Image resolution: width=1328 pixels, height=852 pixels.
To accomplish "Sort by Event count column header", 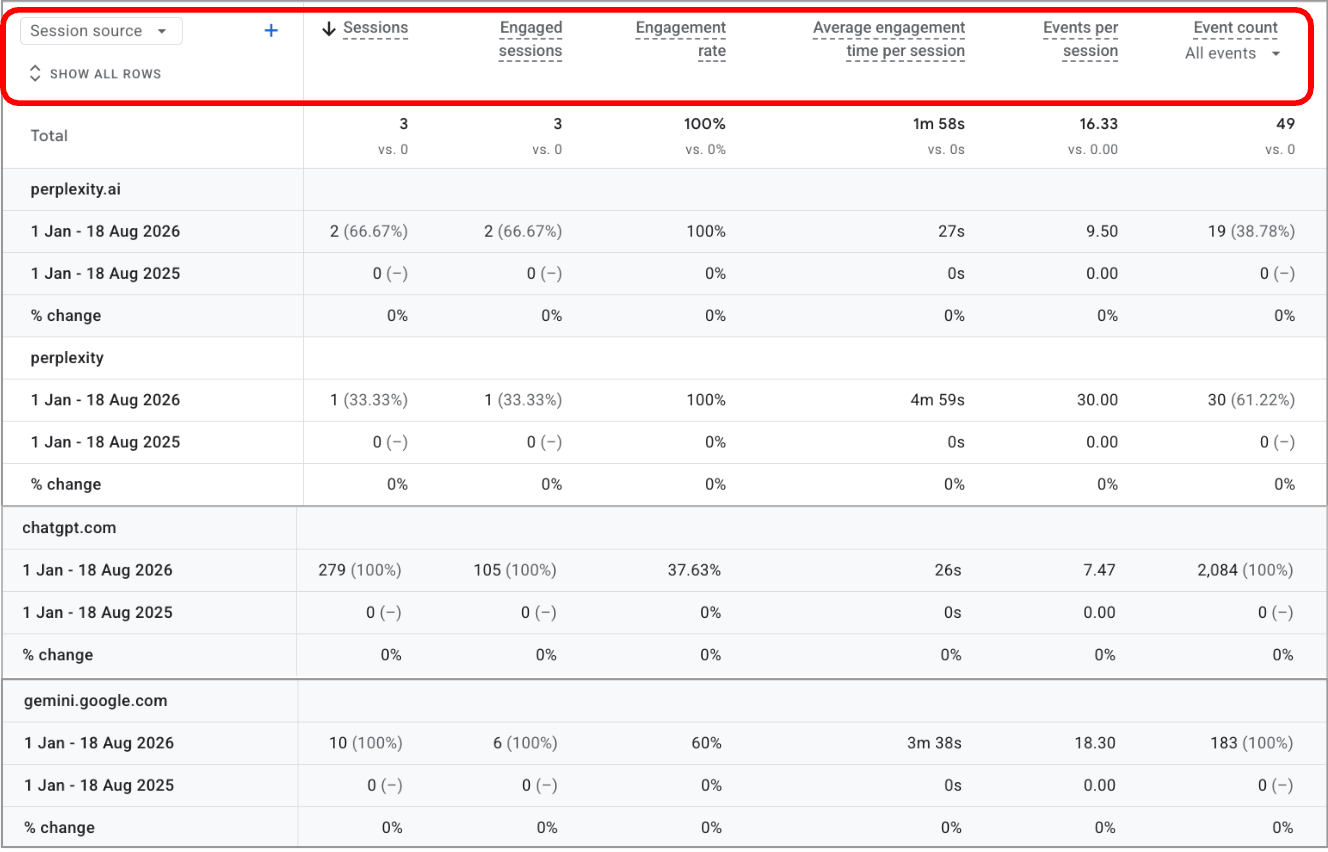I will [1236, 28].
